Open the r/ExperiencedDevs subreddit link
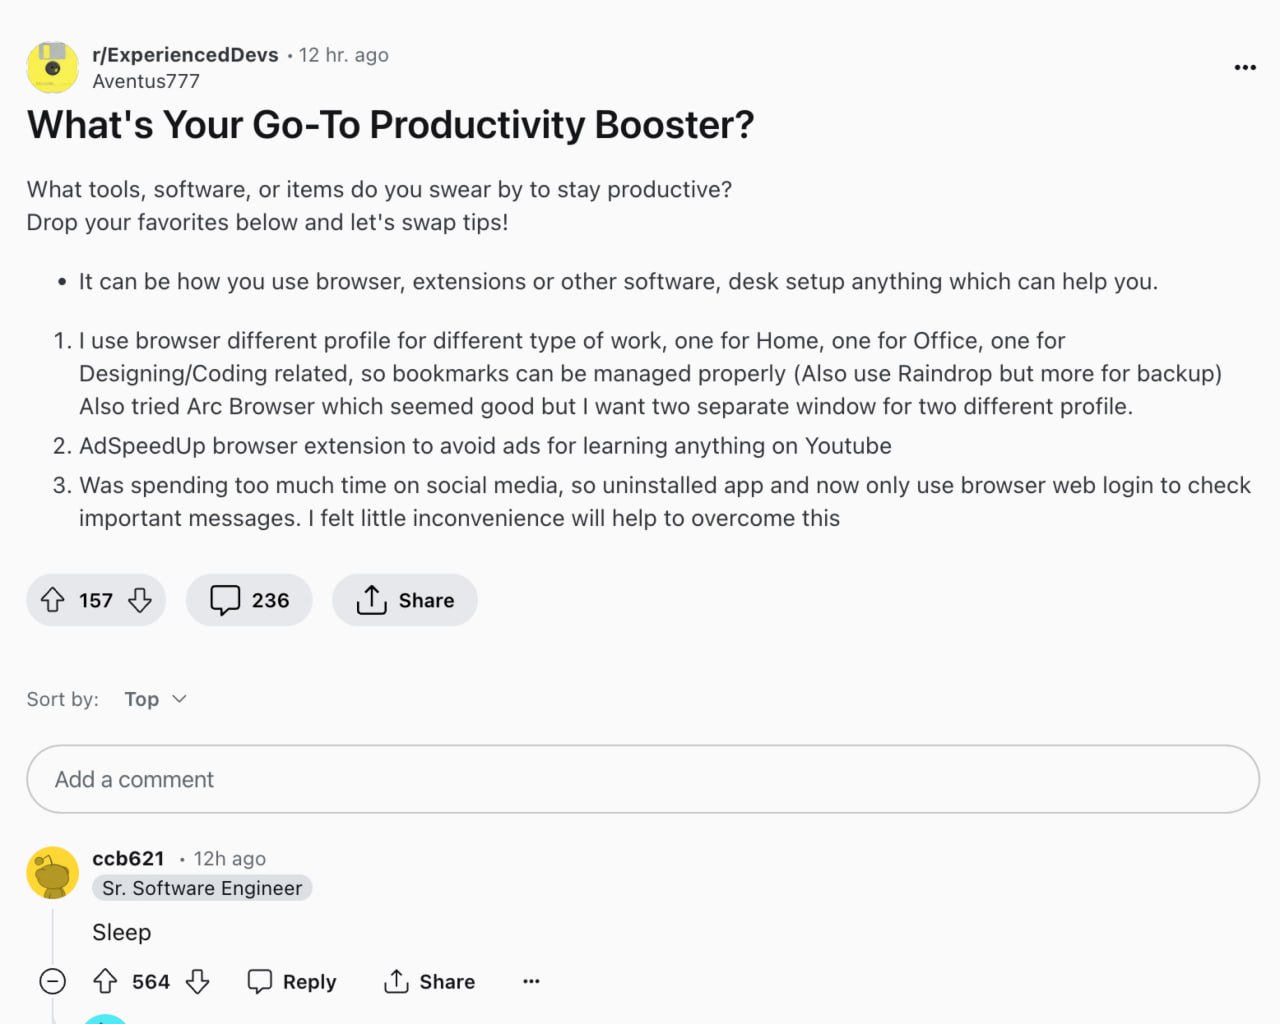The image size is (1280, 1024). [x=185, y=55]
